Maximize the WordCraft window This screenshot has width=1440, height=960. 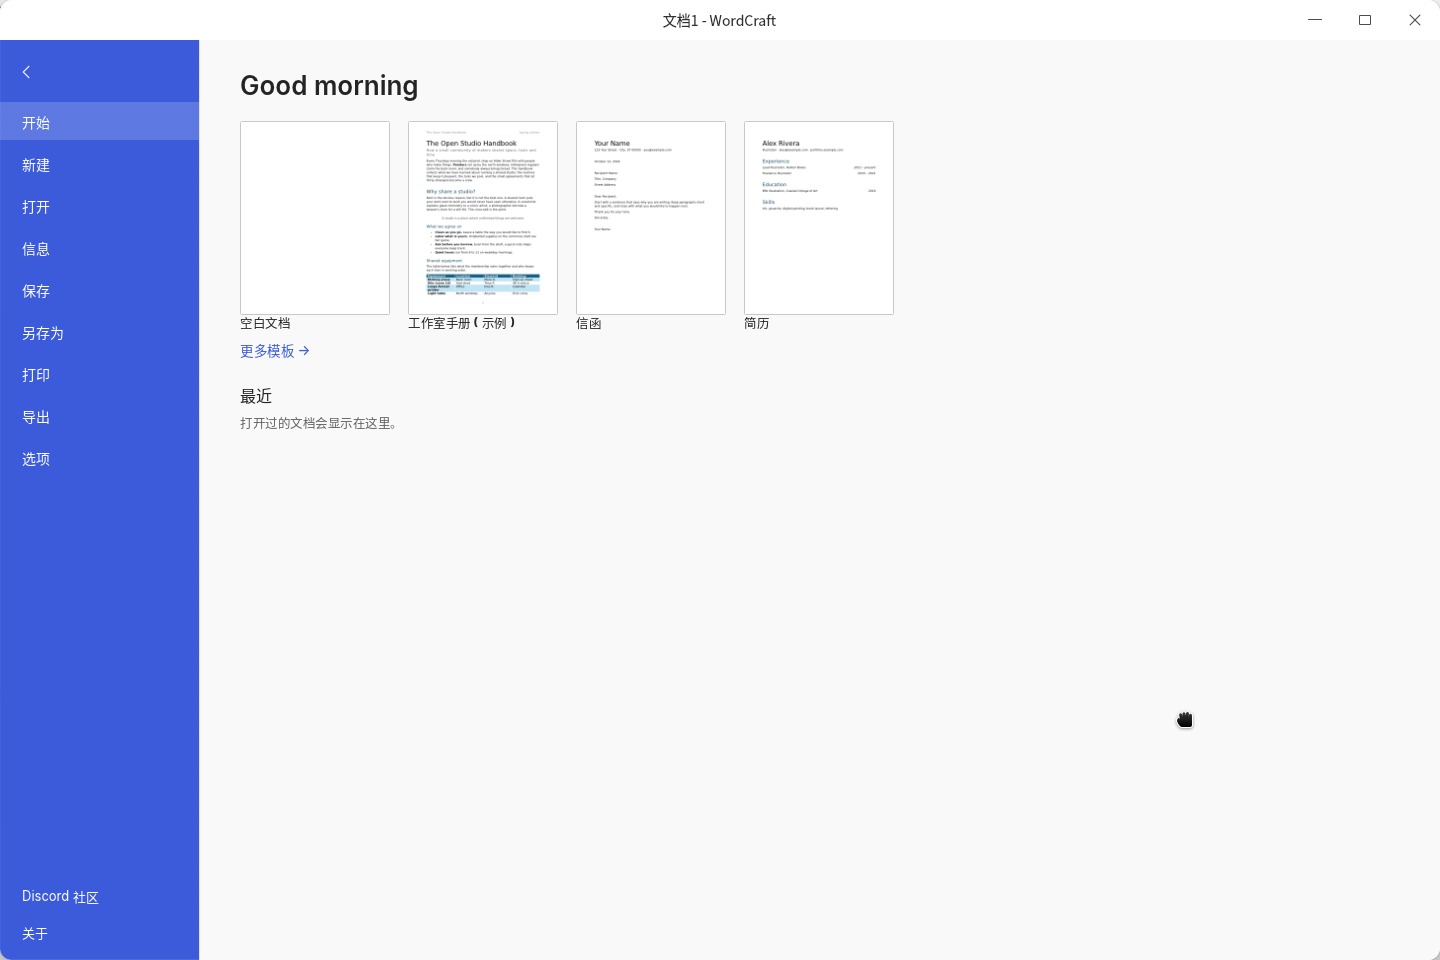pyautogui.click(x=1365, y=20)
